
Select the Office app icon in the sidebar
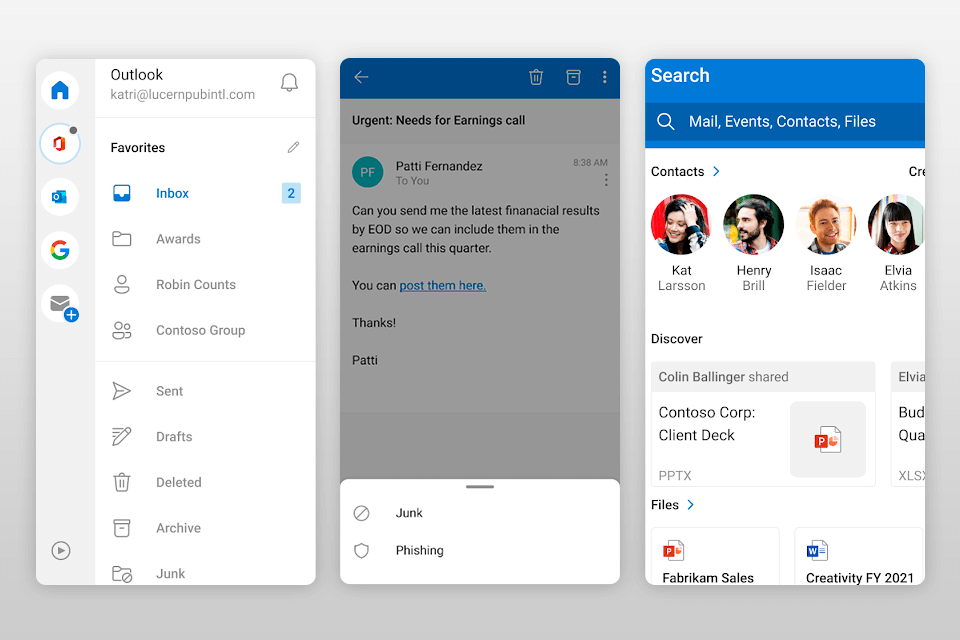[x=60, y=143]
